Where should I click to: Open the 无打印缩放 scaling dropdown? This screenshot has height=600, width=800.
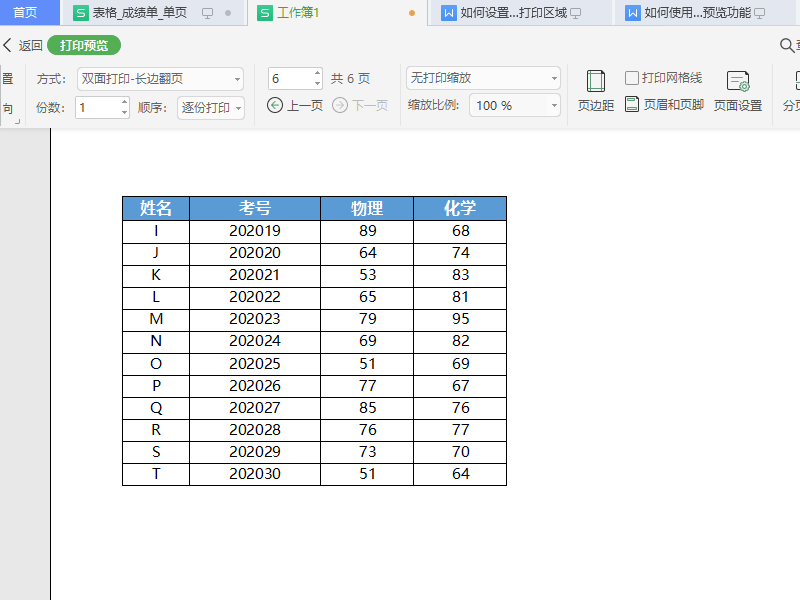click(483, 78)
